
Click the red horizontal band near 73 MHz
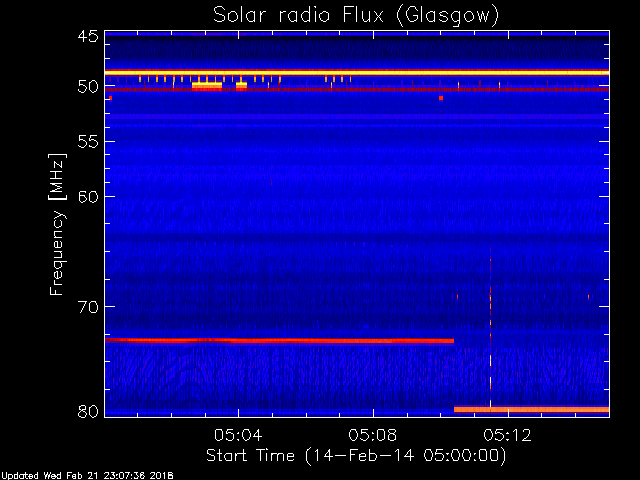click(x=279, y=340)
